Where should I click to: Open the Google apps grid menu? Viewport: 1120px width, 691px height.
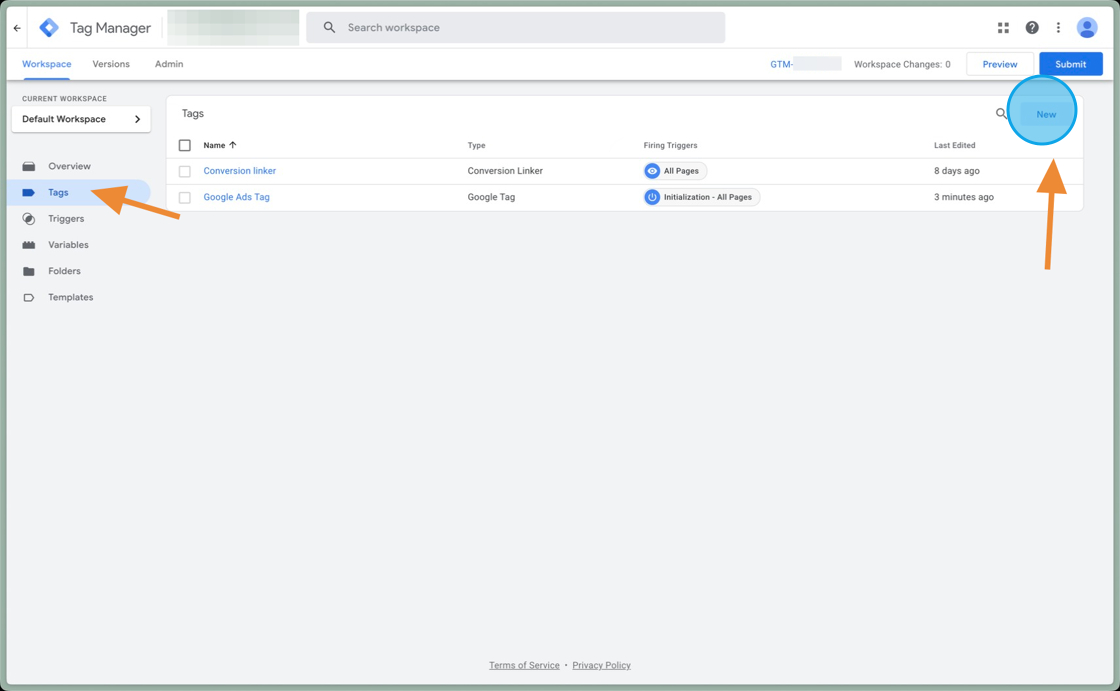pos(1003,27)
